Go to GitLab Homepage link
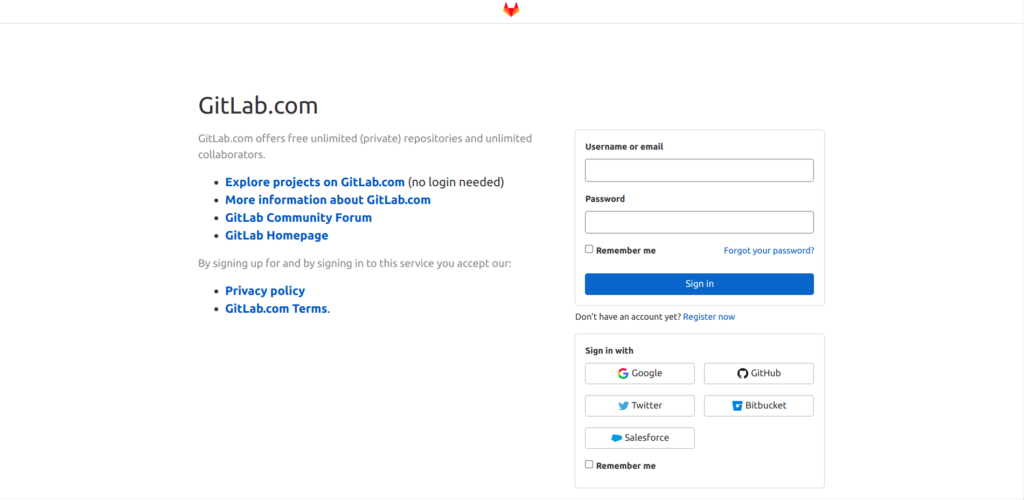This screenshot has height=500, width=1024. pos(277,235)
